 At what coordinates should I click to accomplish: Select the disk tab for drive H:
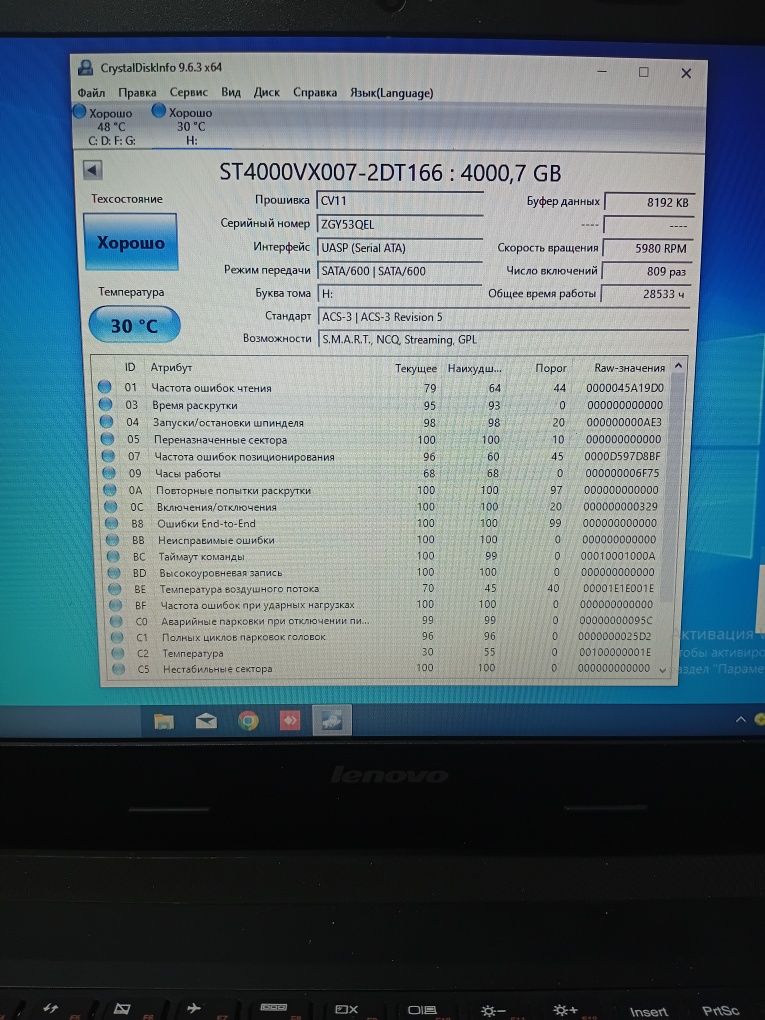[x=190, y=126]
